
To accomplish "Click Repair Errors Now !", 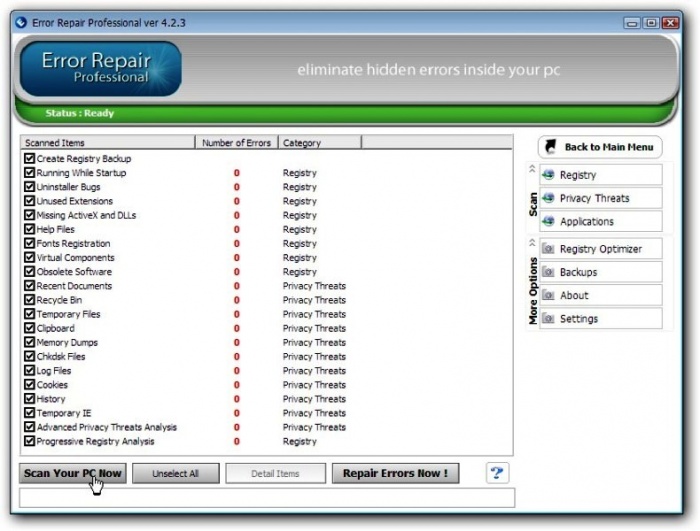I will [x=396, y=473].
